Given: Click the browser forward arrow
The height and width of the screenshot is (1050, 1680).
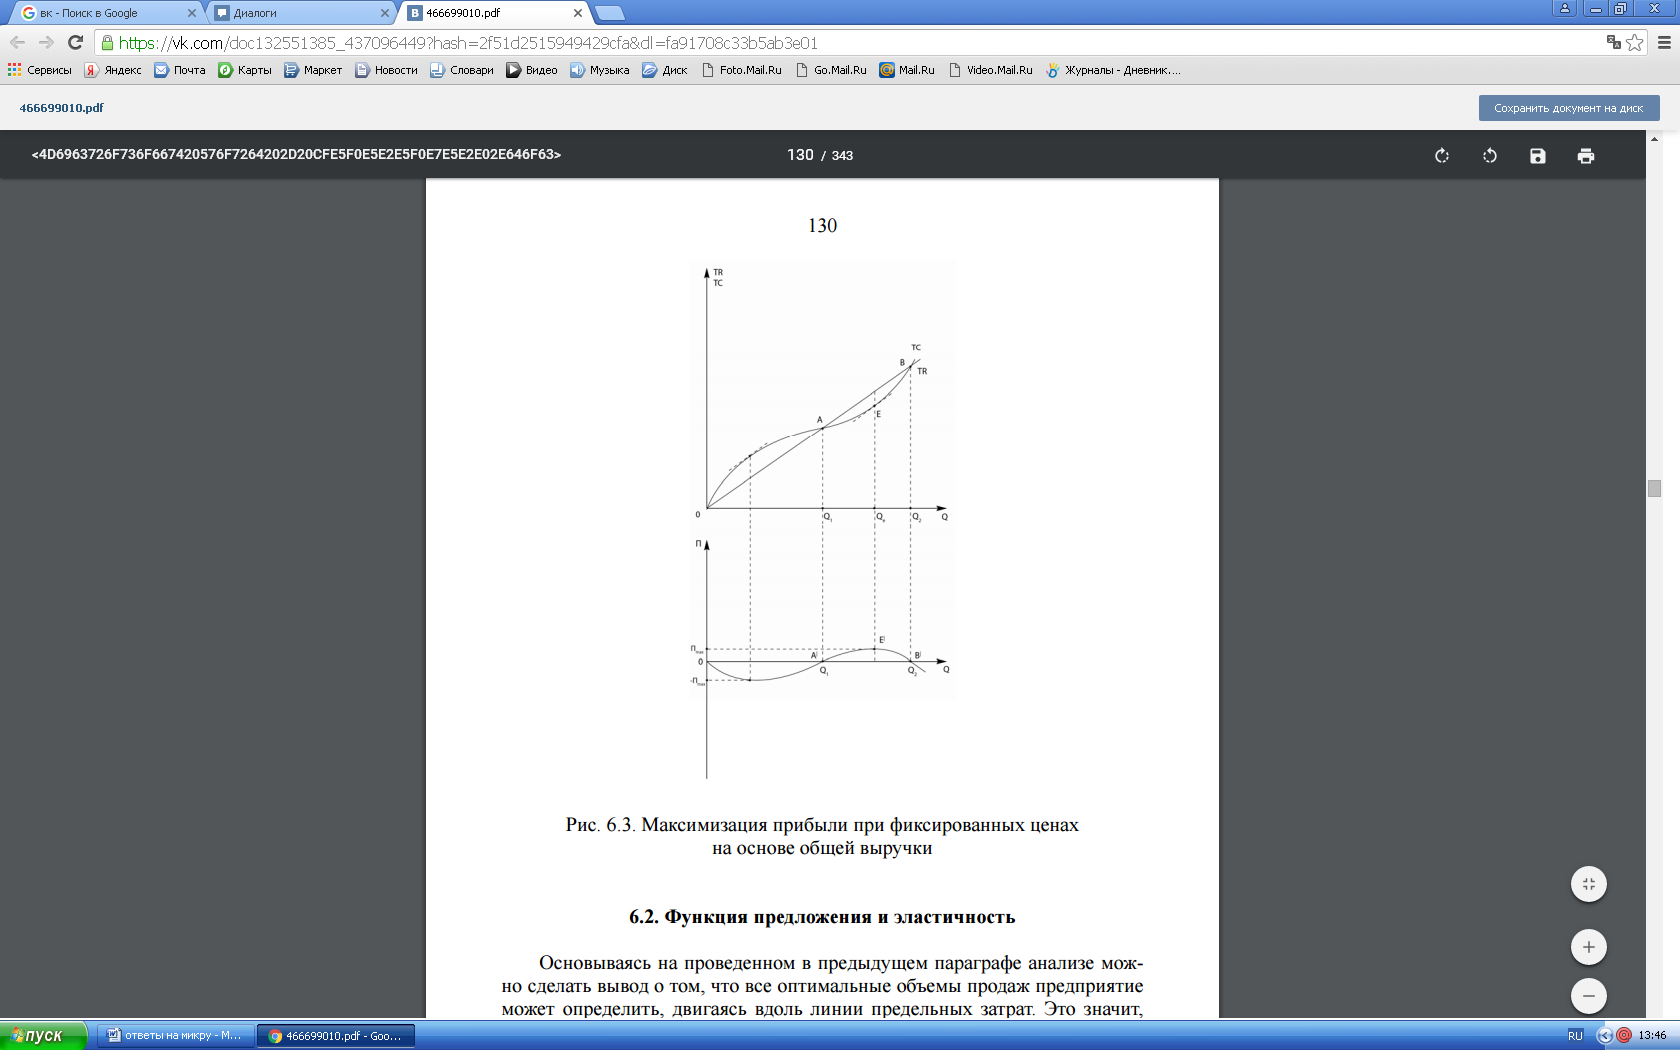Looking at the screenshot, I should [46, 42].
